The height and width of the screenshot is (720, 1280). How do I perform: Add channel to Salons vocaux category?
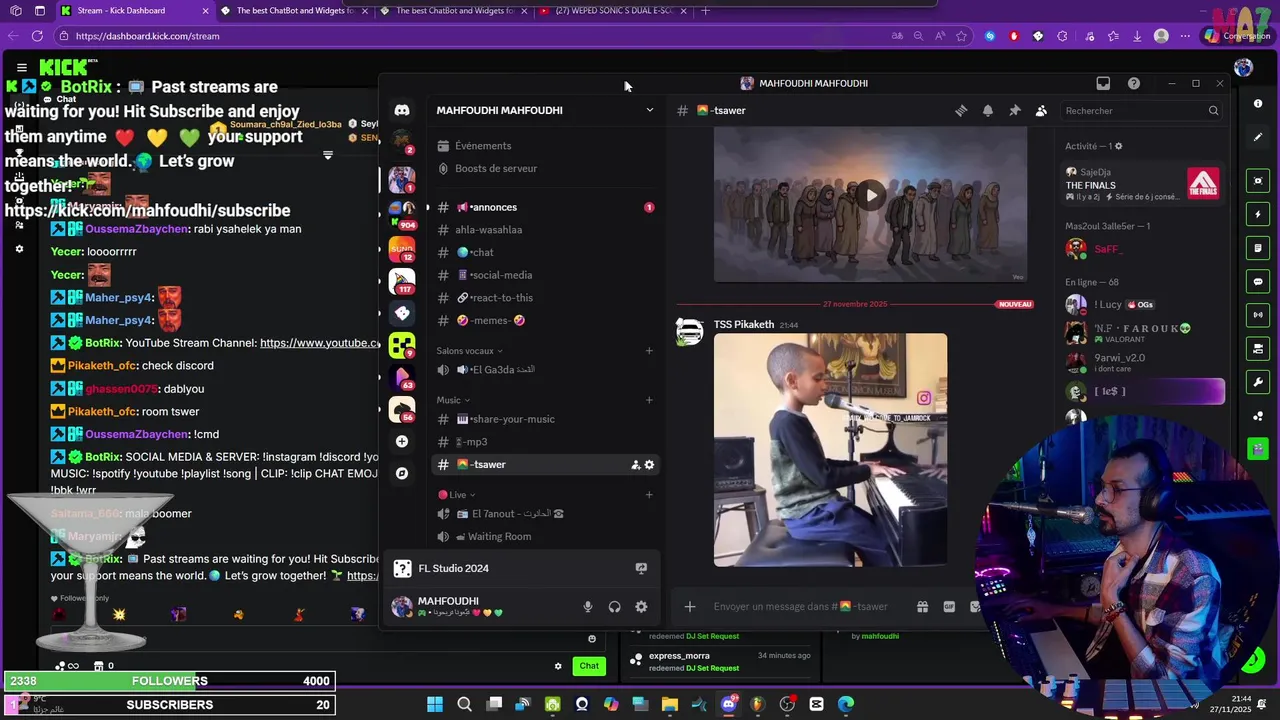pos(649,351)
